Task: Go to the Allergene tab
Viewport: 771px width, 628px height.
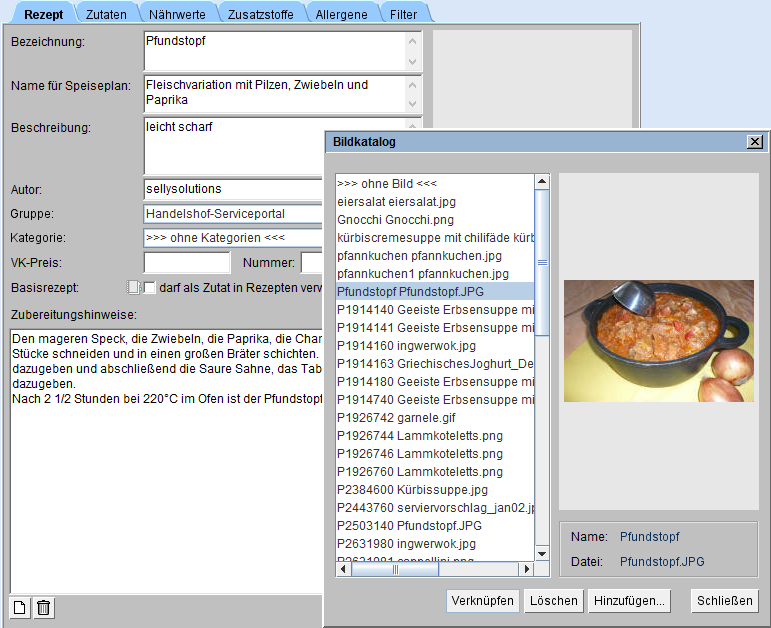Action: [341, 14]
